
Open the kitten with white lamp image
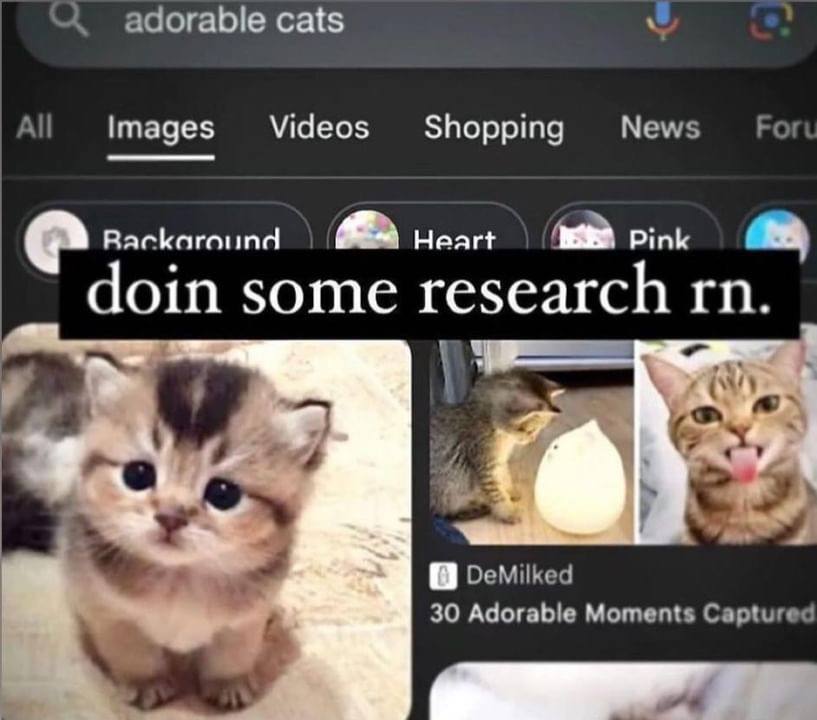532,442
